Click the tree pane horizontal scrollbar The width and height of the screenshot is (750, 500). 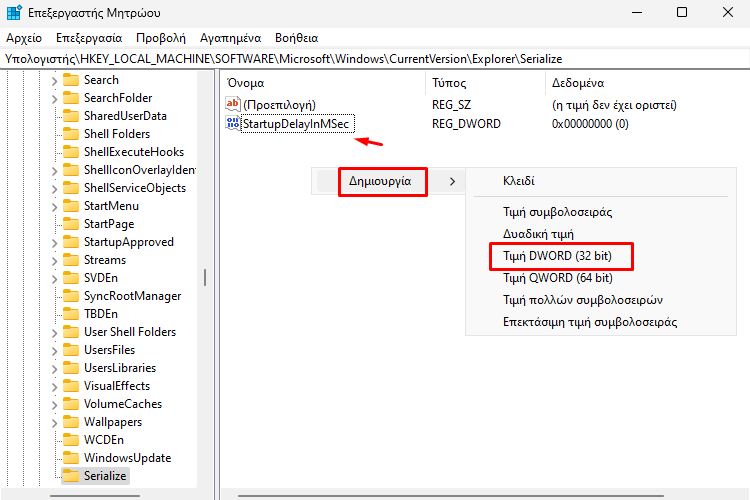coord(95,496)
